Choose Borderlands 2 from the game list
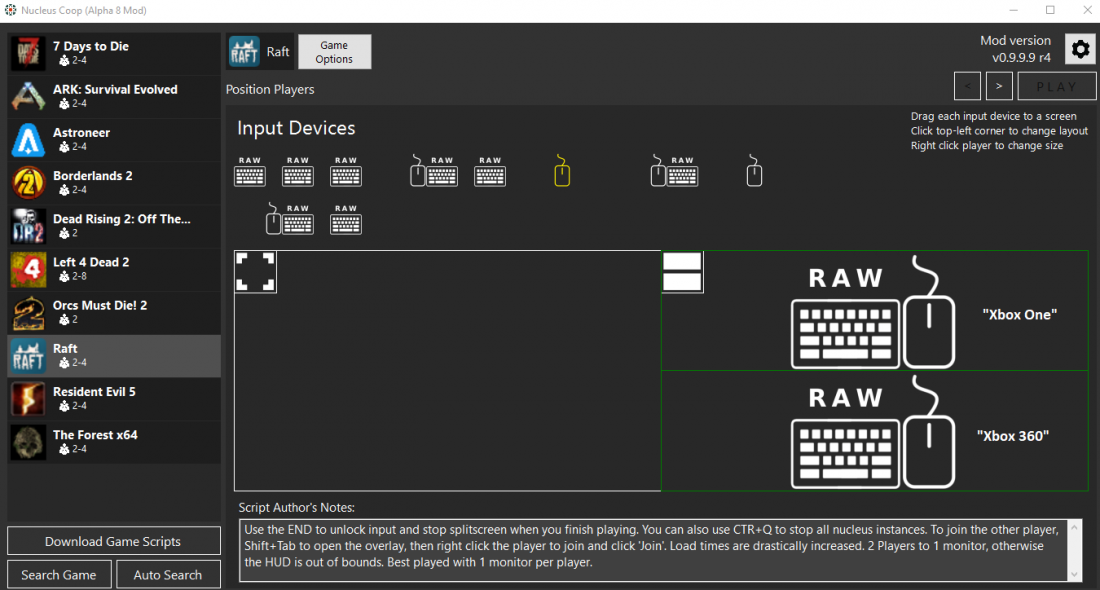 pos(113,182)
